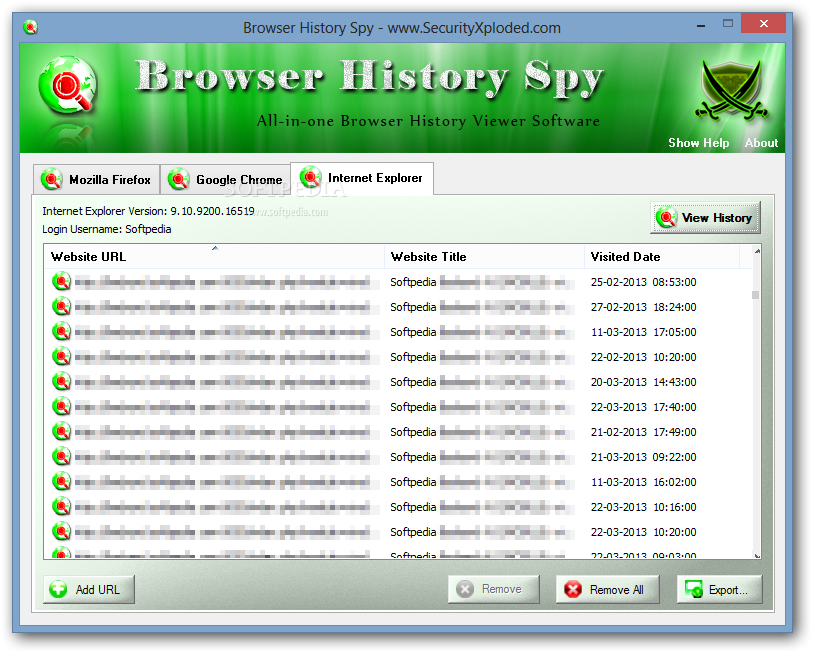Select date cell 20-03-2013 14:43:00
The width and height of the screenshot is (813, 653).
tap(643, 382)
